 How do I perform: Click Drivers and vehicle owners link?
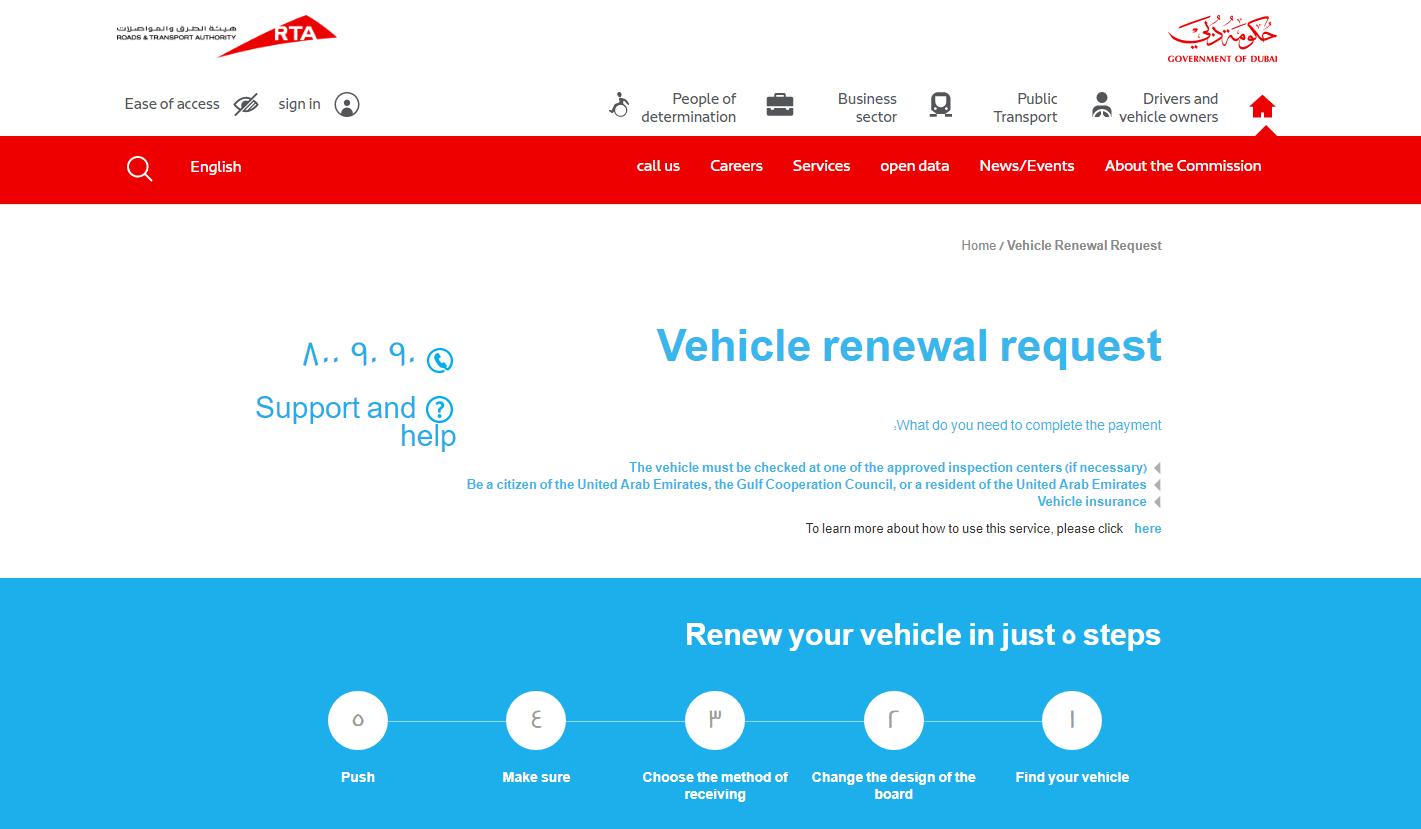(x=1169, y=108)
